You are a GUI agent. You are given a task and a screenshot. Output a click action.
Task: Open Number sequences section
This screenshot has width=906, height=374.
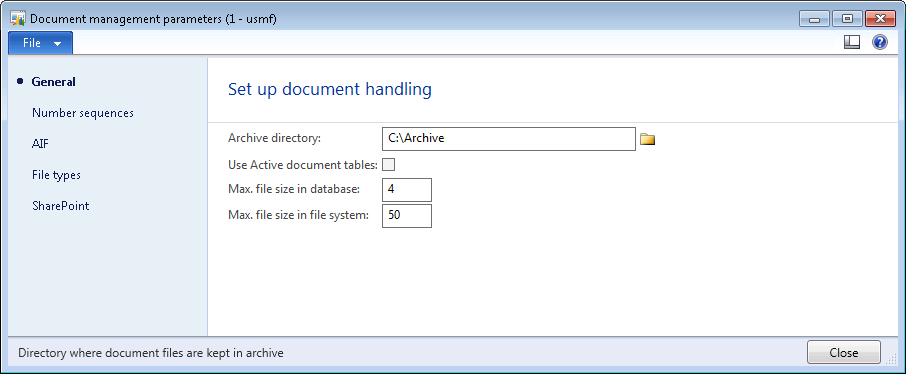83,113
